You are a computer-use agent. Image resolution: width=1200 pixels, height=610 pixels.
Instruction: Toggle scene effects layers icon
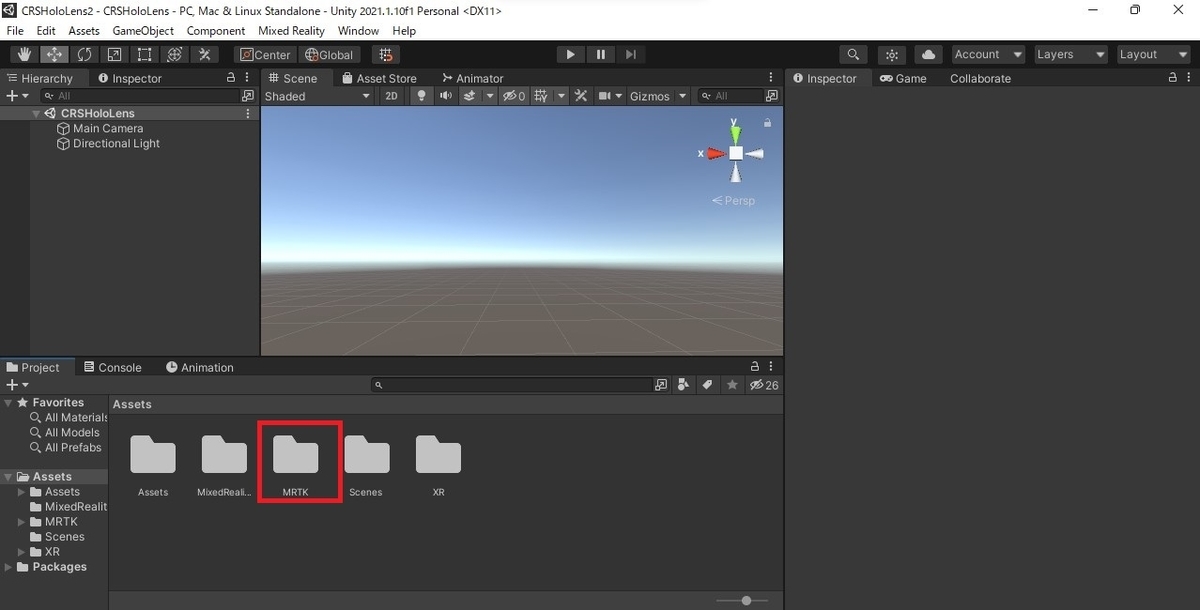tap(470, 96)
